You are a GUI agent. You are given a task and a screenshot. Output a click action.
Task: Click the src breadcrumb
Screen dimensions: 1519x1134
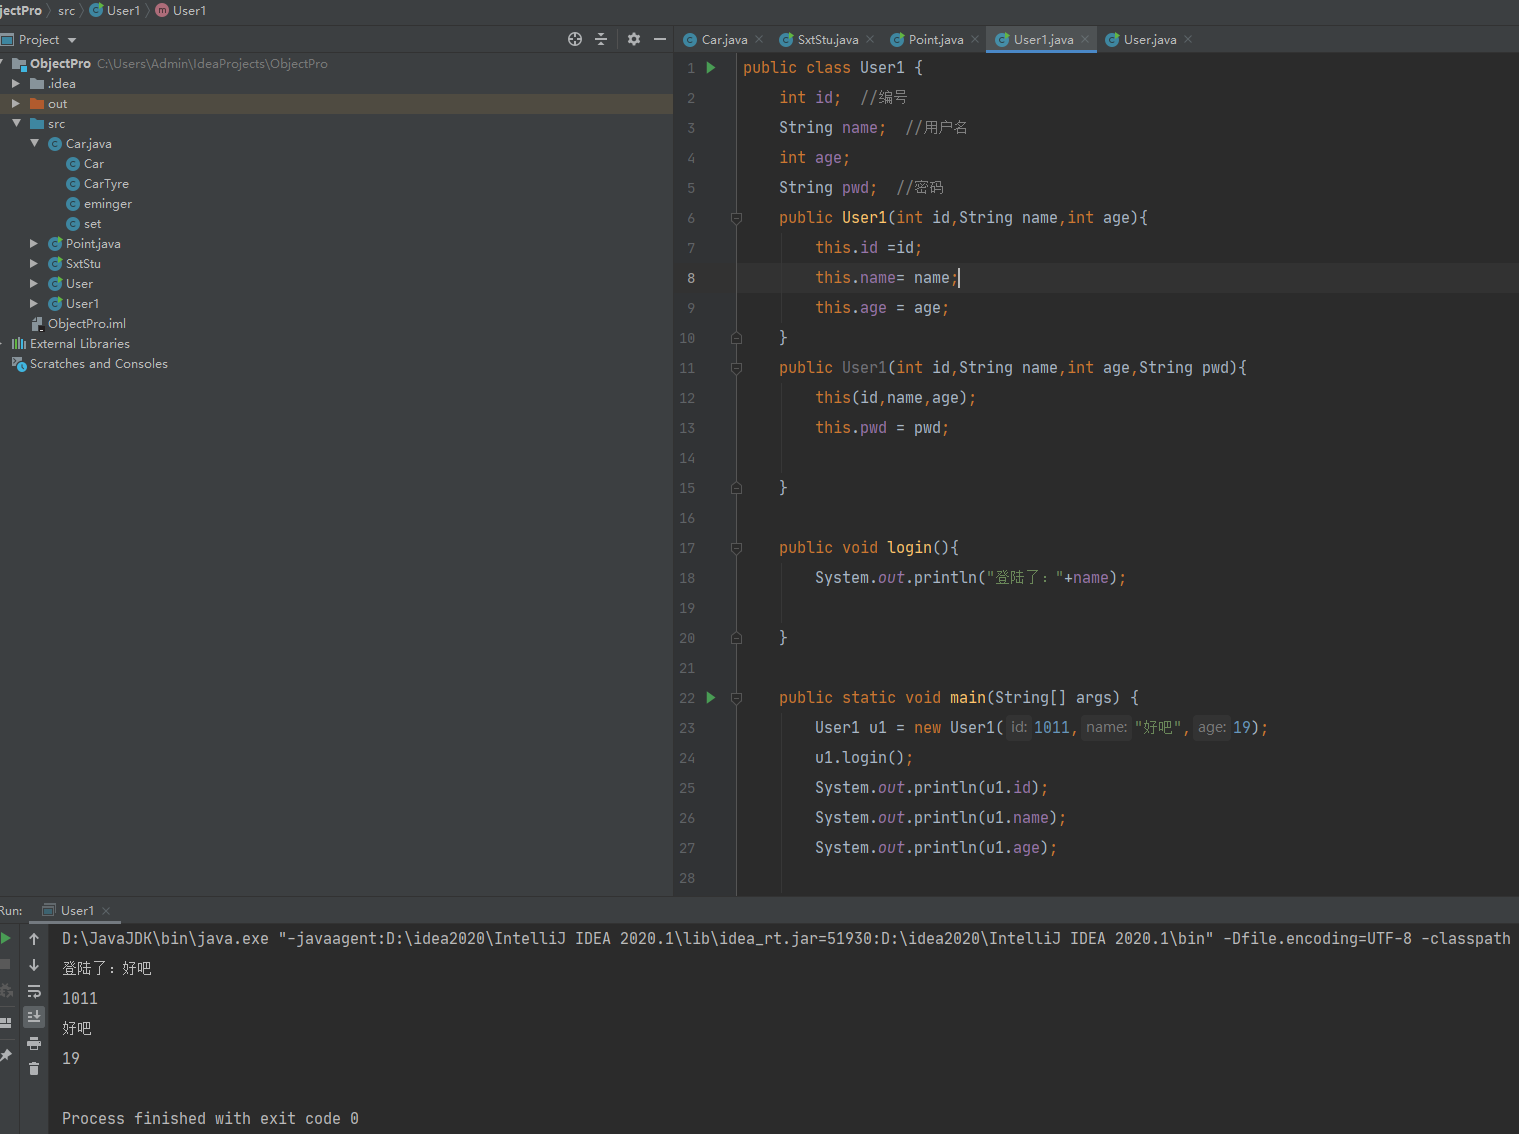(x=66, y=11)
